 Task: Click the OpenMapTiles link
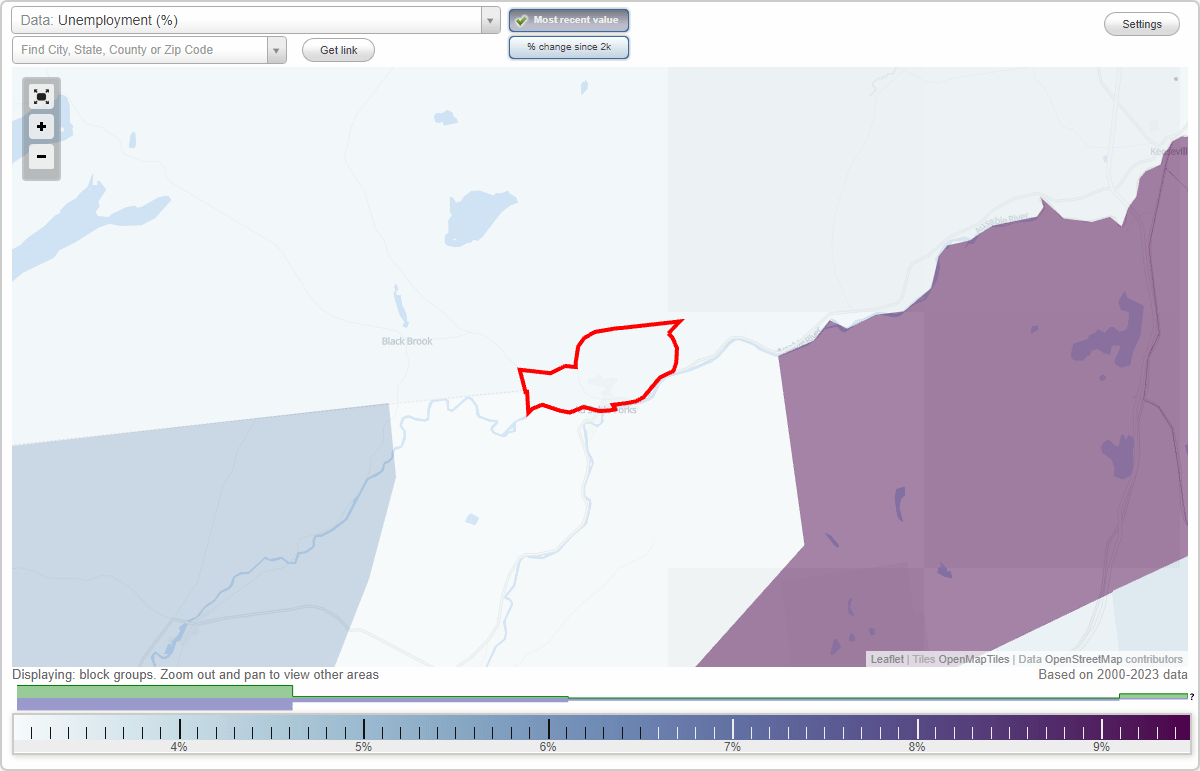[x=974, y=659]
